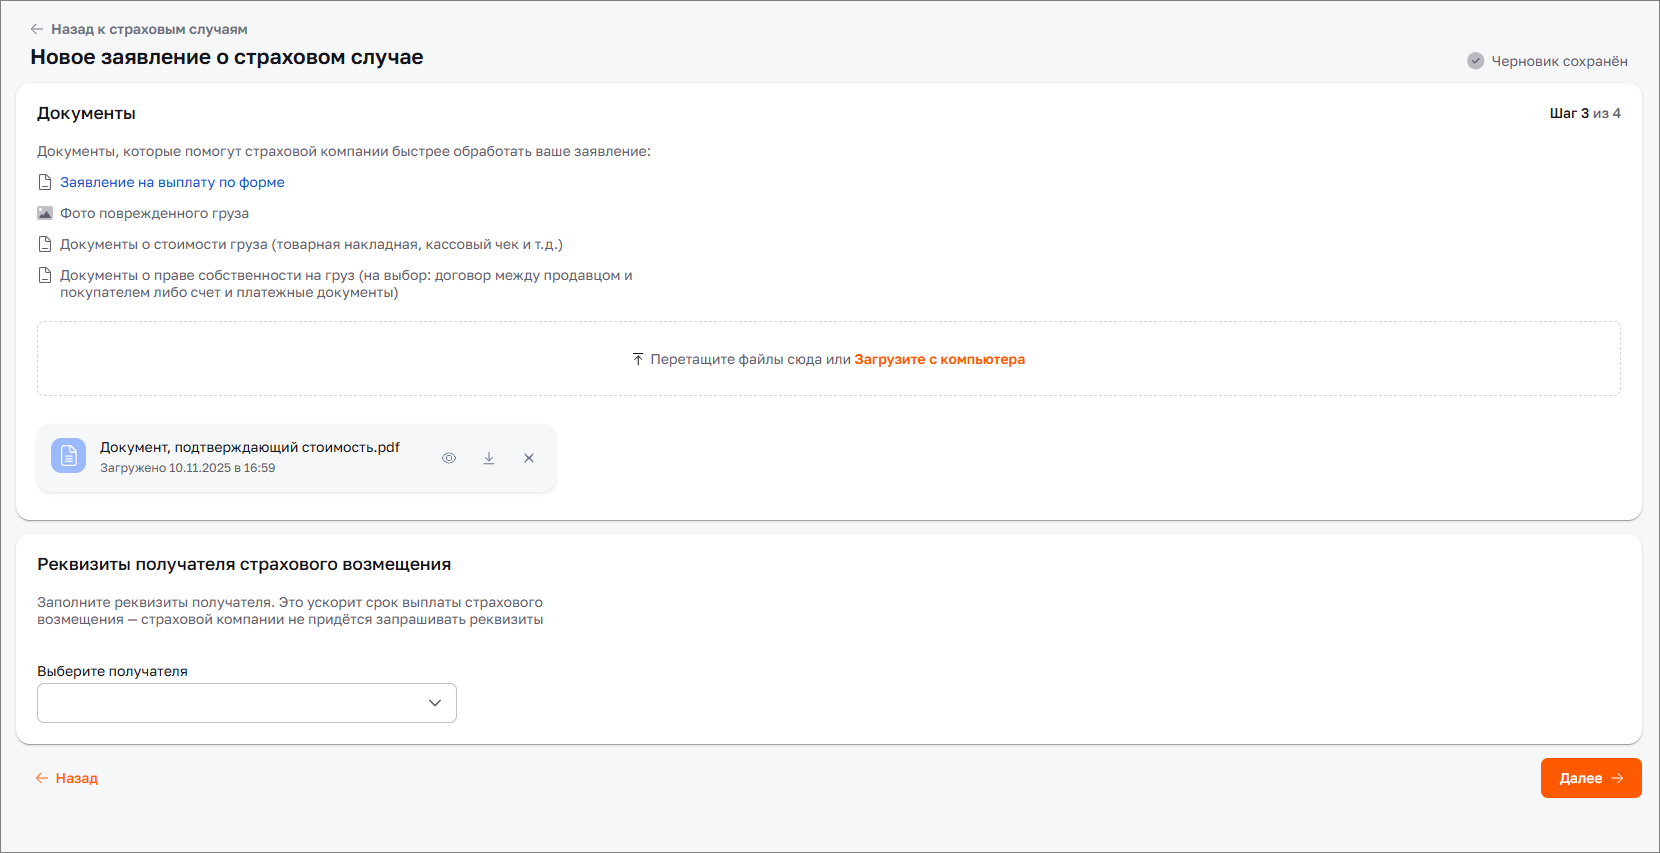Download the uploaded cost document
This screenshot has height=853, width=1660.
[x=489, y=458]
